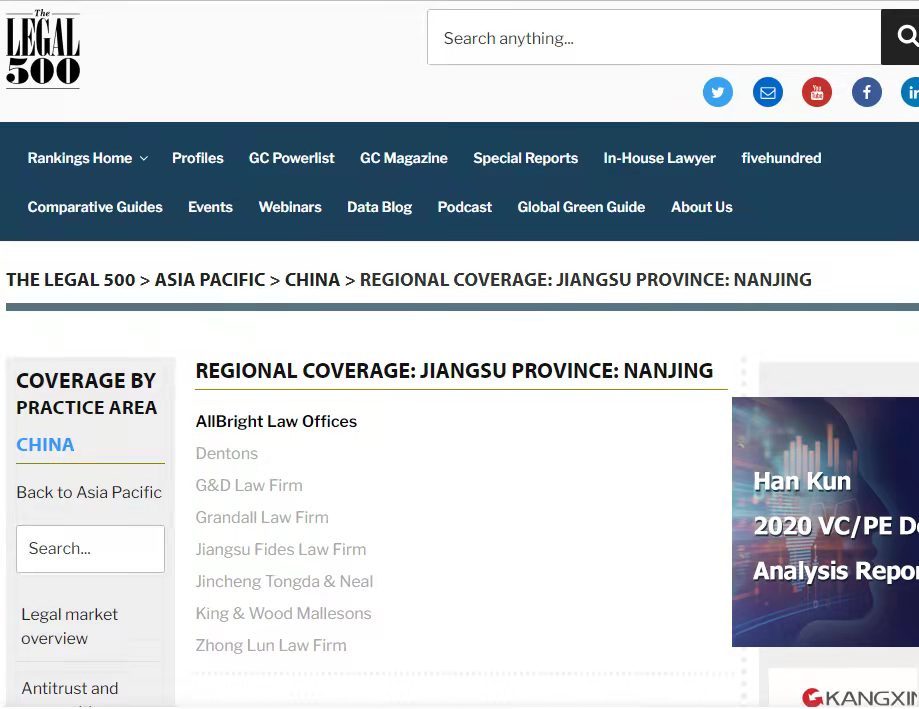Open the Events menu item
Viewport: 919px width, 709px height.
210,207
